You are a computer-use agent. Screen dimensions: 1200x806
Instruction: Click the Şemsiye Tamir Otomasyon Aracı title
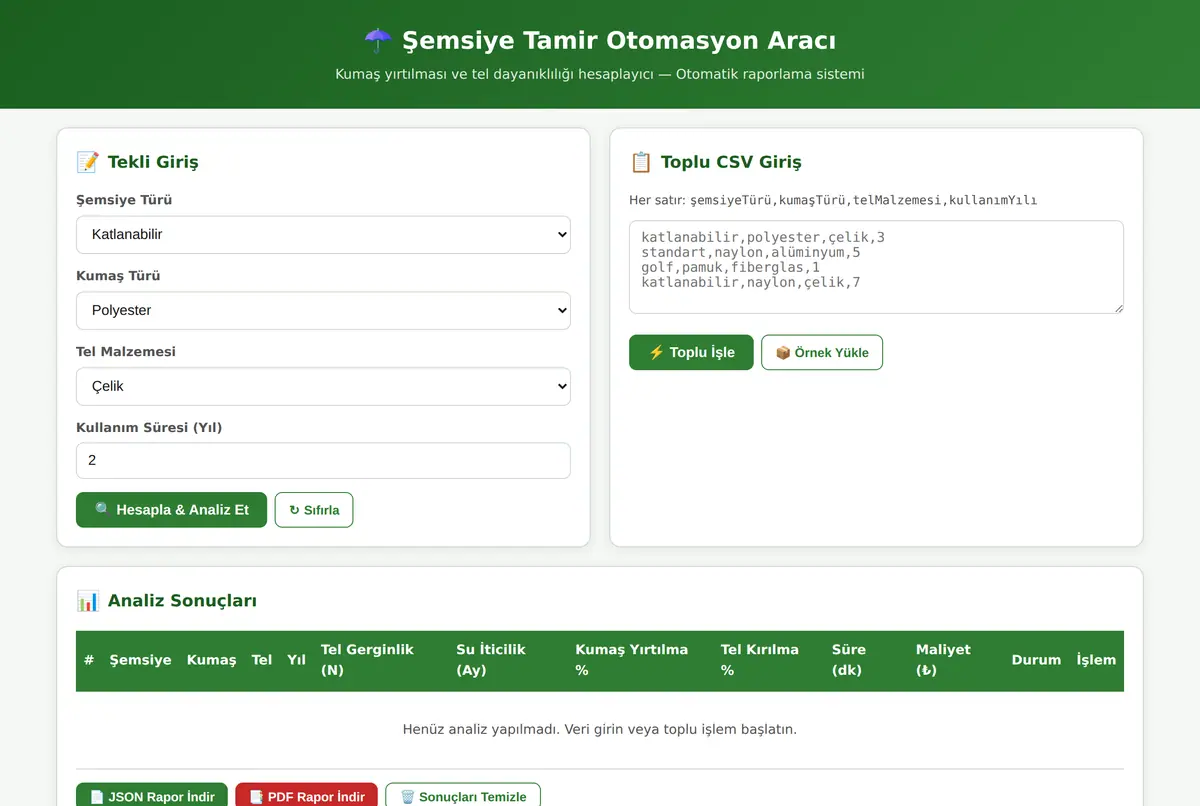619,41
